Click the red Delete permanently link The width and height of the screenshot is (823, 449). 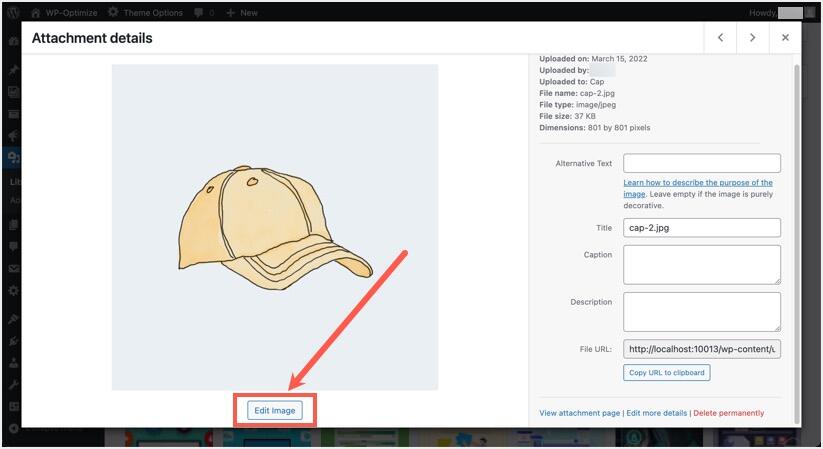[x=728, y=413]
